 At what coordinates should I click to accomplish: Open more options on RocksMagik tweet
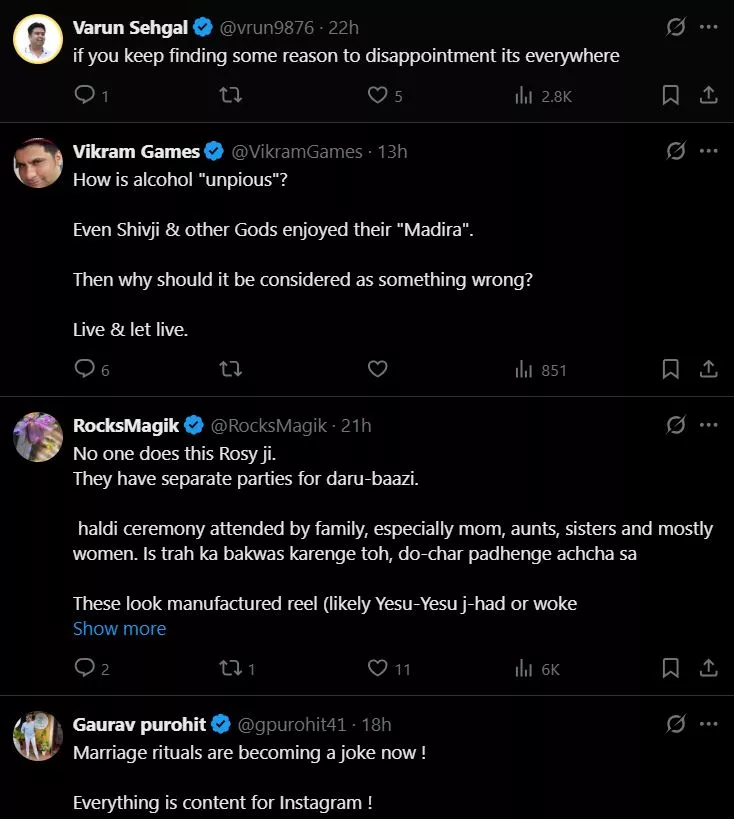pos(709,425)
